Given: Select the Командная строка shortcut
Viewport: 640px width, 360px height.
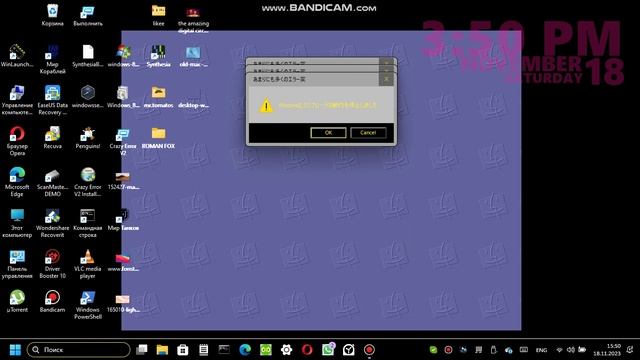Looking at the screenshot, I should (88, 223).
